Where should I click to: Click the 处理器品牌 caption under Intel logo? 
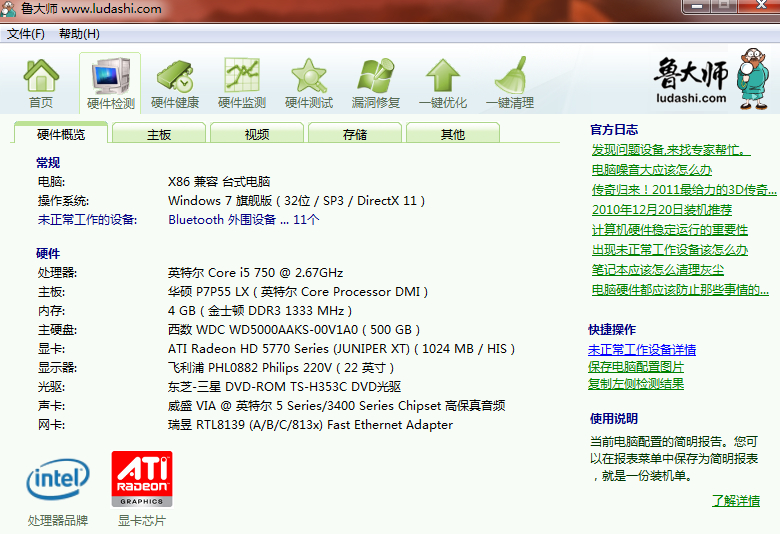point(58,521)
